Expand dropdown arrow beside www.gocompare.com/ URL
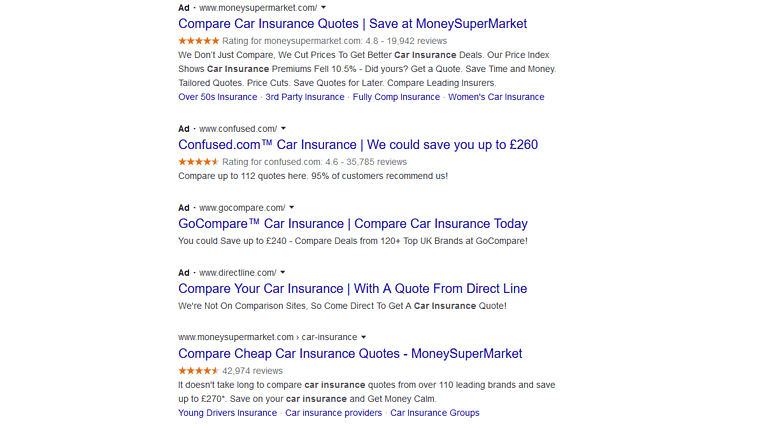This screenshot has height=428, width=768. coord(291,208)
